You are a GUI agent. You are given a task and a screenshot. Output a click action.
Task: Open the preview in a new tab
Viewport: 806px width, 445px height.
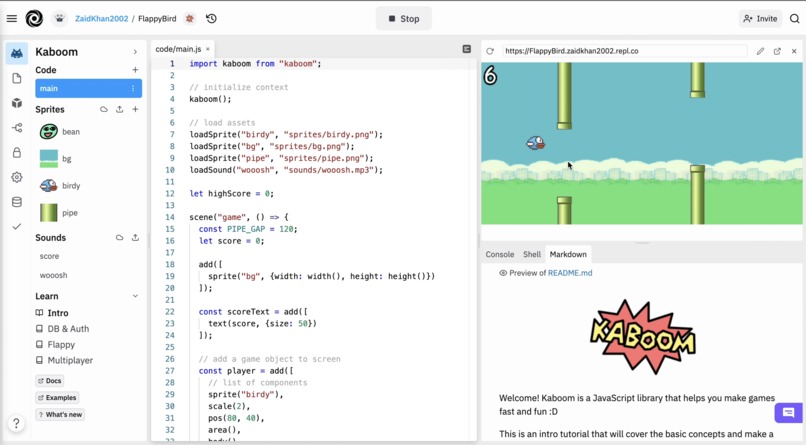tap(777, 51)
